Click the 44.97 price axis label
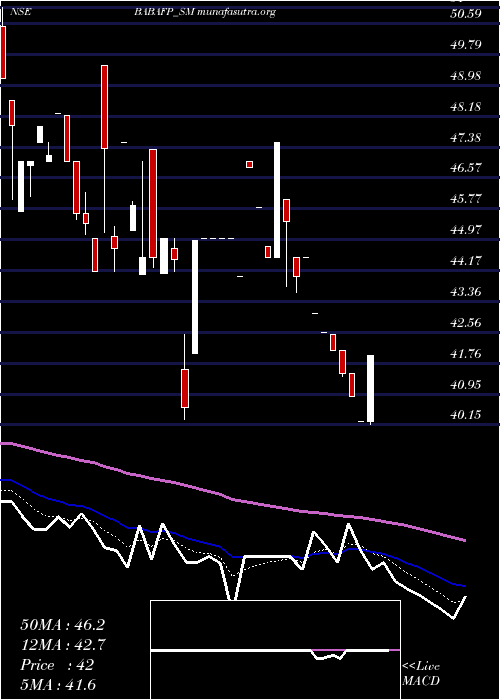The width and height of the screenshot is (500, 700). click(466, 230)
